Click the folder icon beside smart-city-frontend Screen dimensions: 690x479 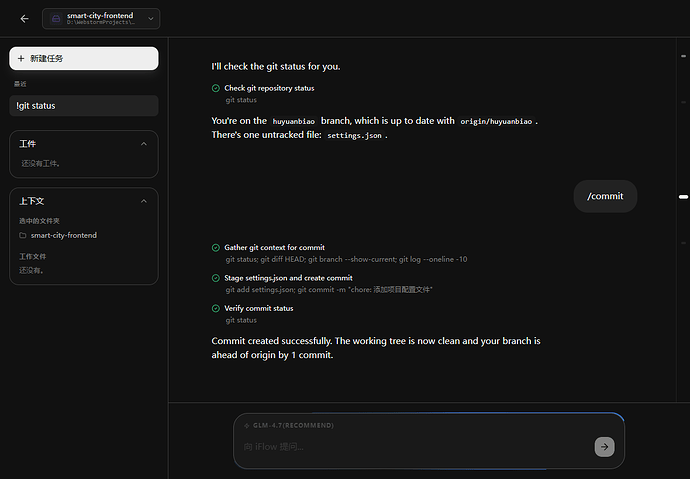(x=23, y=236)
